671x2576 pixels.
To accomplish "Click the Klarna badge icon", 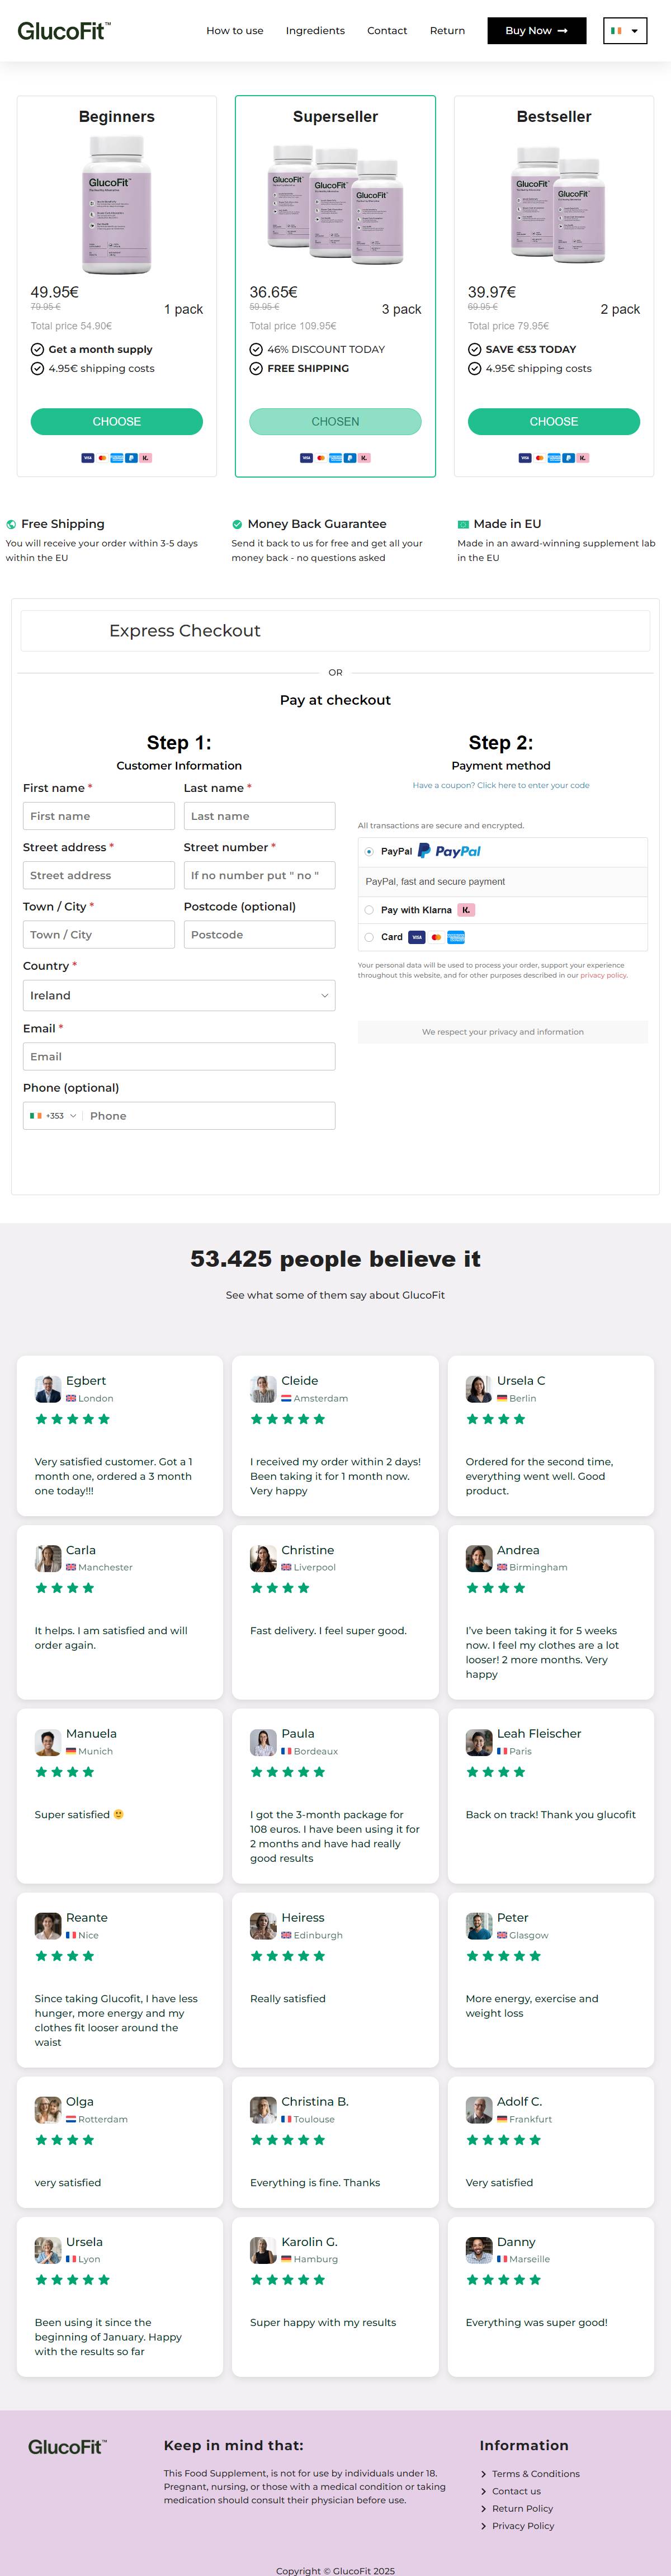I will coord(466,910).
